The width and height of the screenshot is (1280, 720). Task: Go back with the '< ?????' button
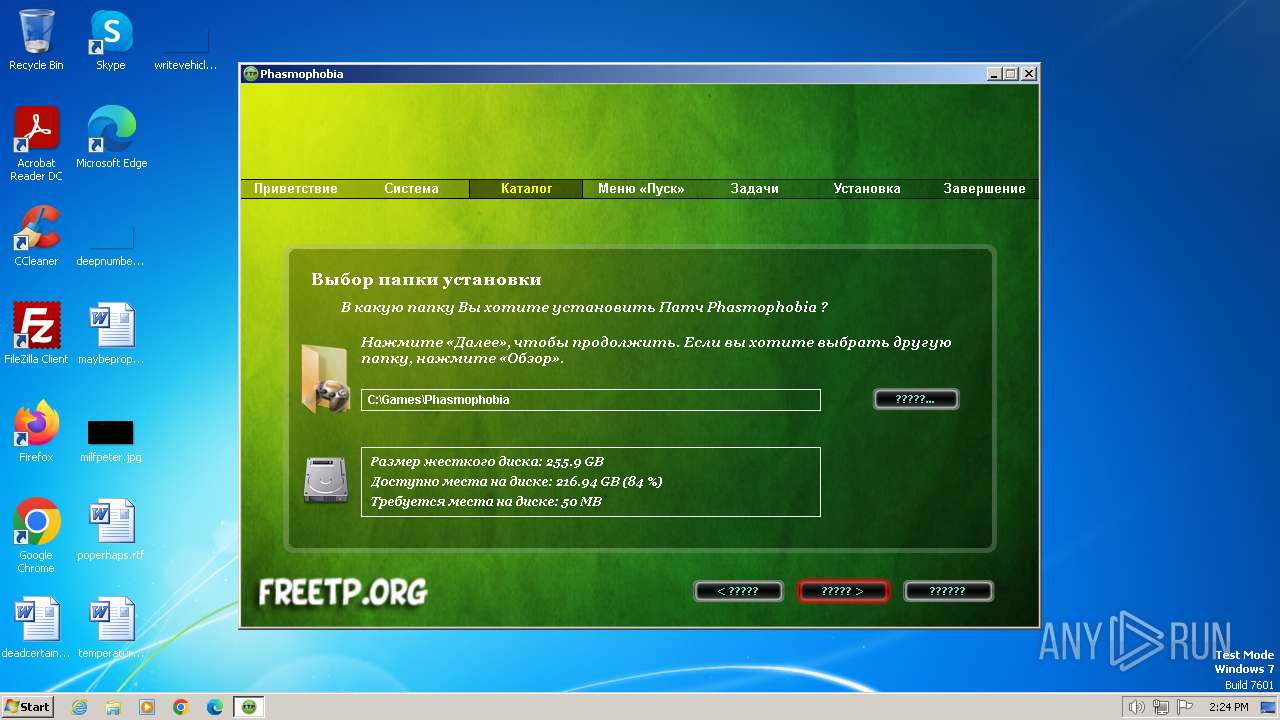point(738,591)
